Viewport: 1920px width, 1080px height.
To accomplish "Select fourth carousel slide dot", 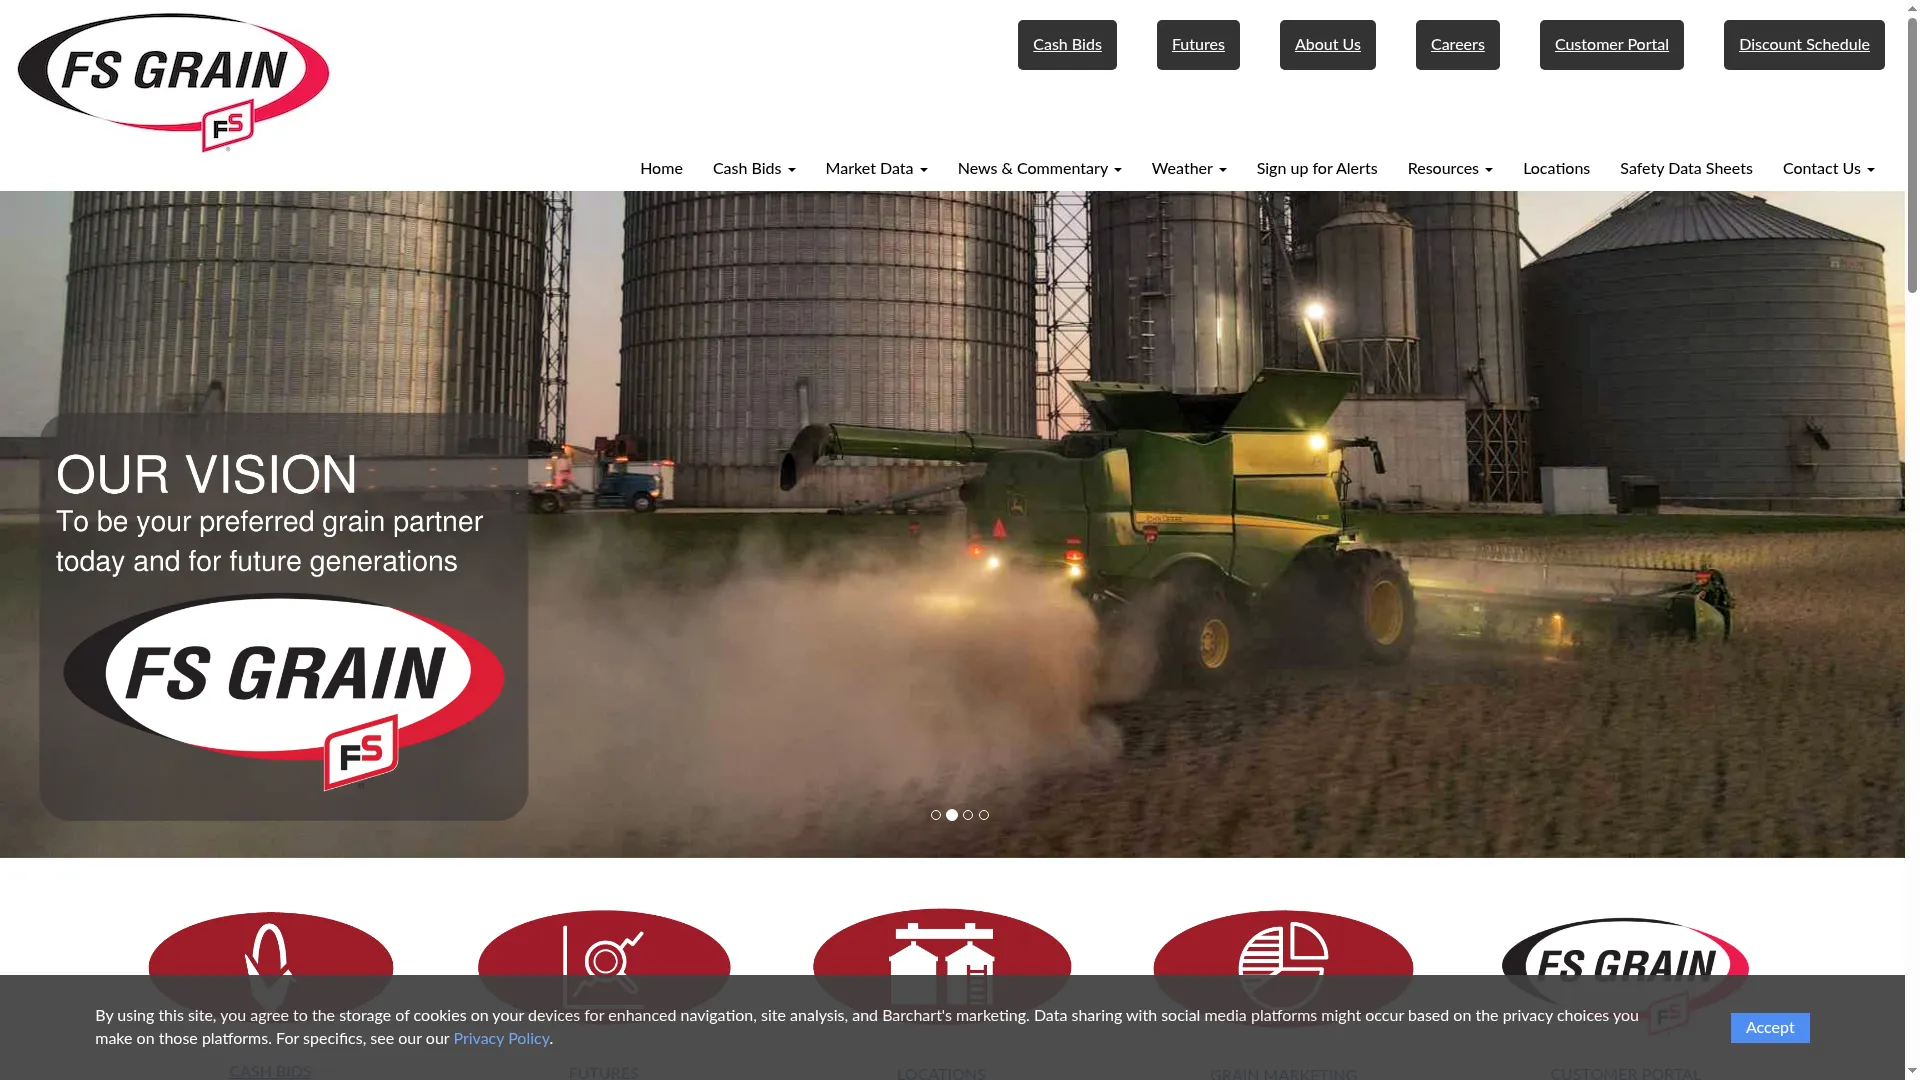I will [984, 815].
